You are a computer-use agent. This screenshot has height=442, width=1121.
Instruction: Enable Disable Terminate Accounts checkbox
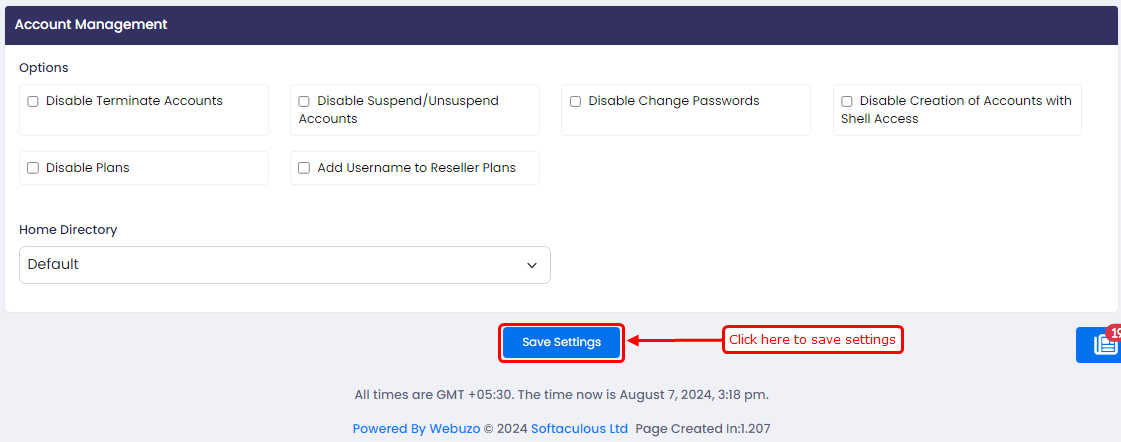(33, 102)
